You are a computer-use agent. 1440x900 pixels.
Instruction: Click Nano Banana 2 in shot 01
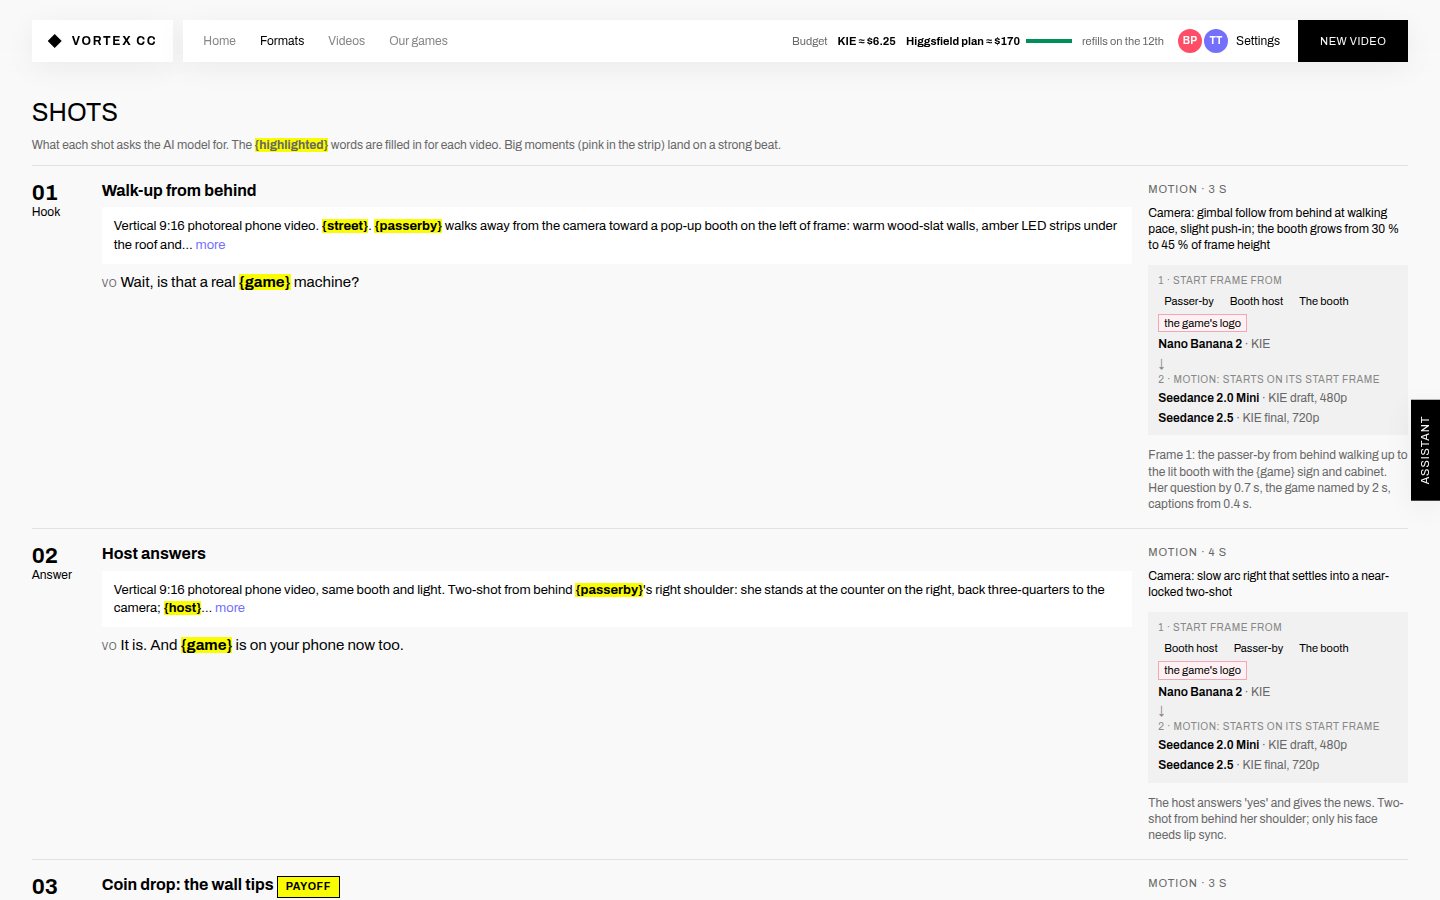[1200, 344]
